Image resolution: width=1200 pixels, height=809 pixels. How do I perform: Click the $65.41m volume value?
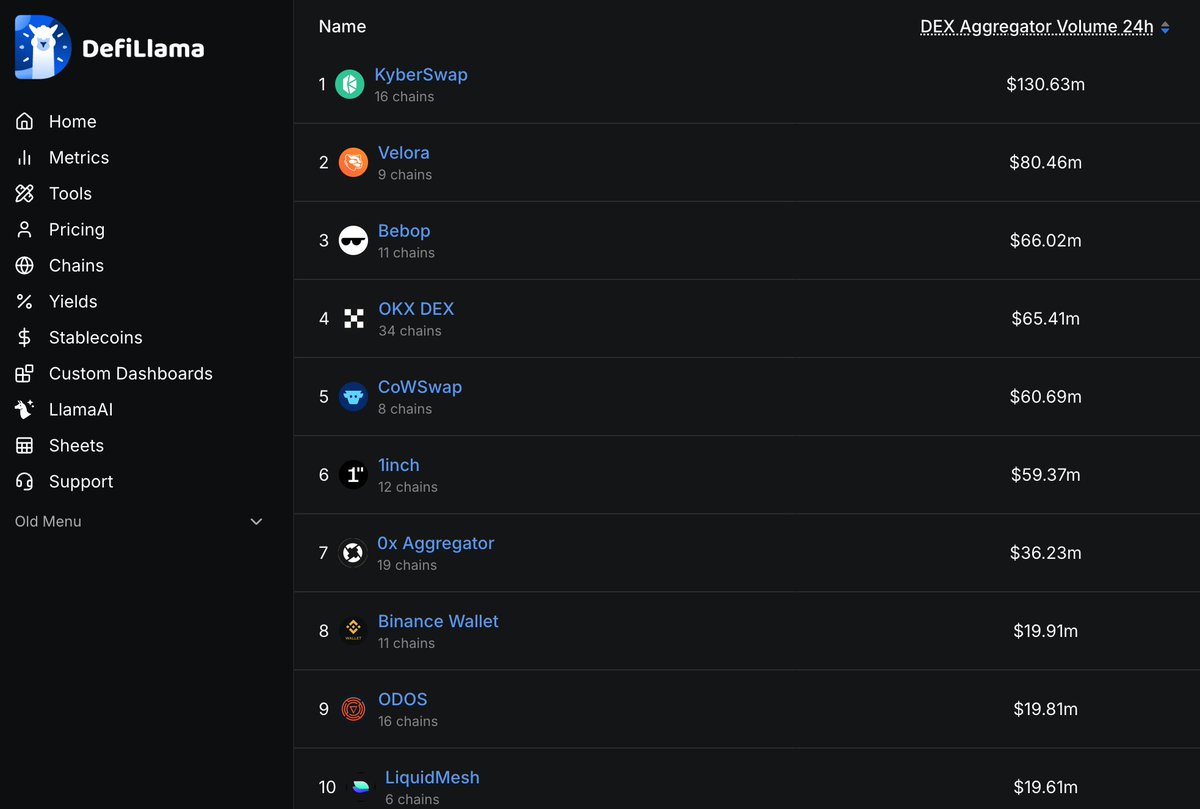(1046, 318)
